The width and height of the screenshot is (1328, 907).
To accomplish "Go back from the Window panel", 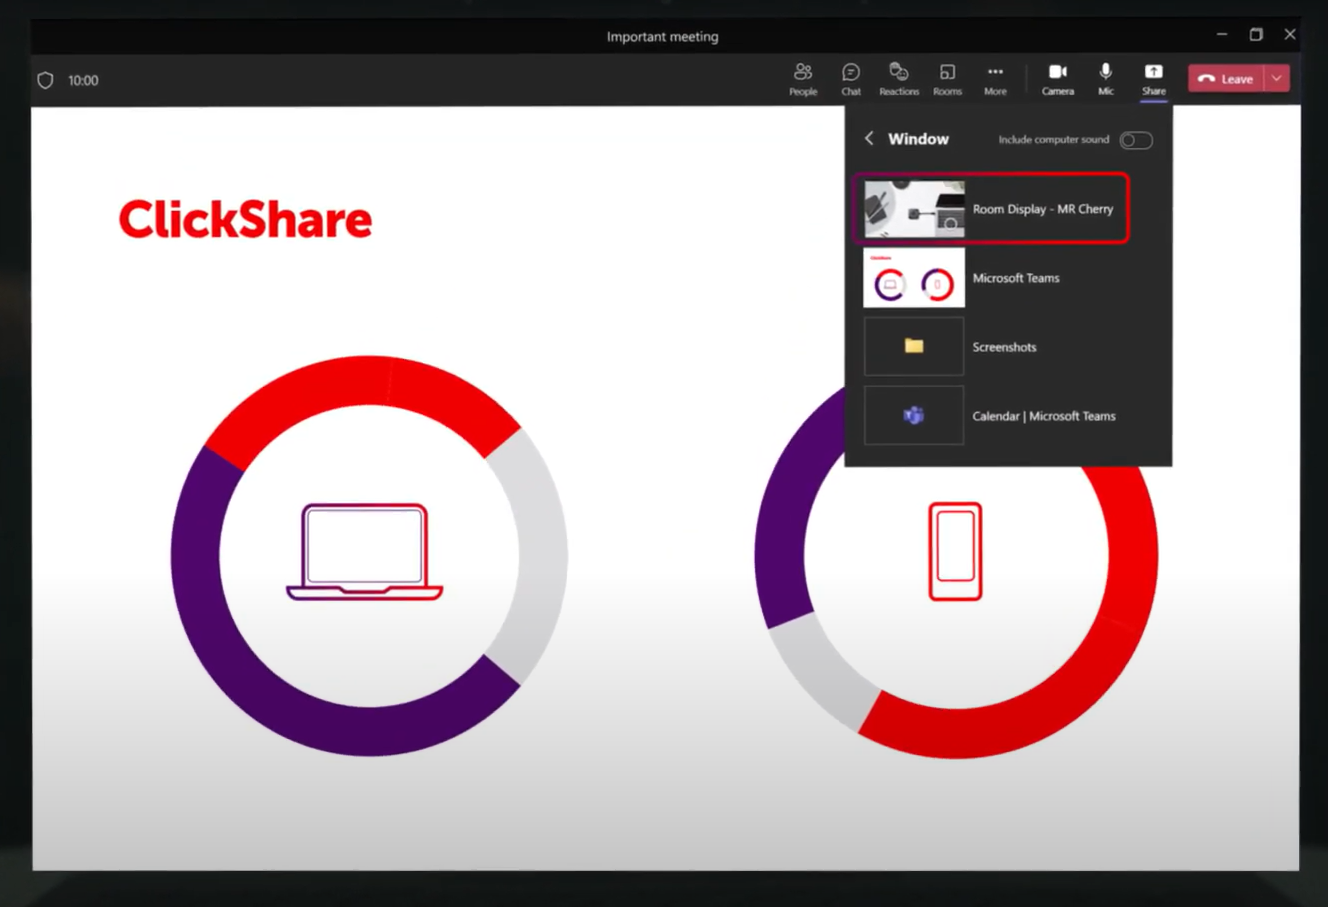I will [869, 139].
